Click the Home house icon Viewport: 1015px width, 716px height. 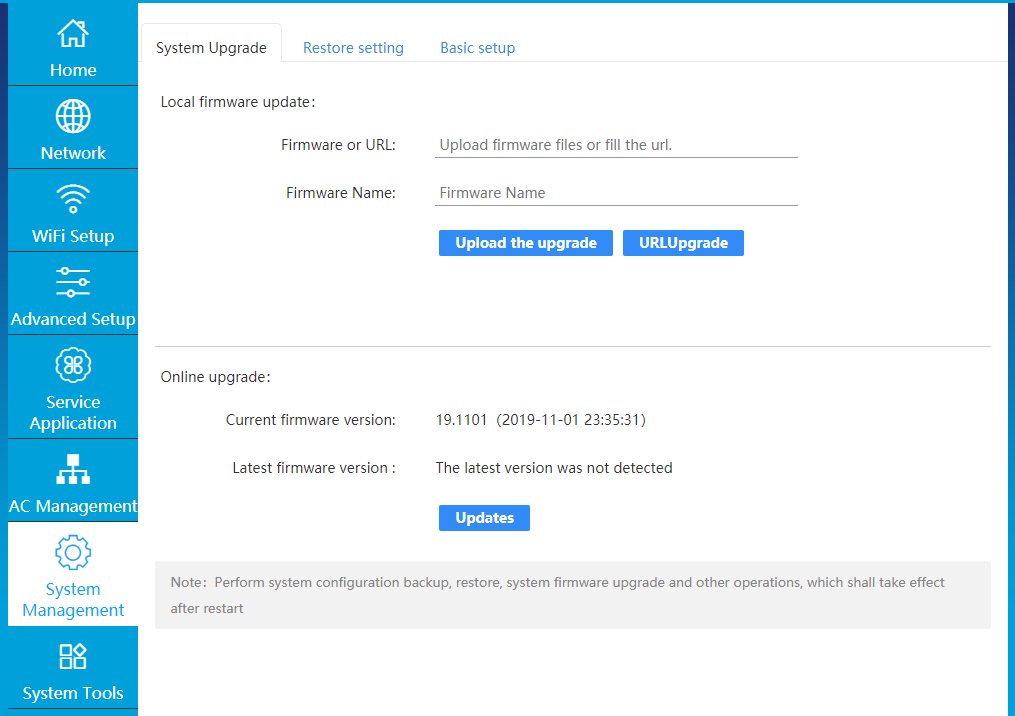pyautogui.click(x=72, y=33)
